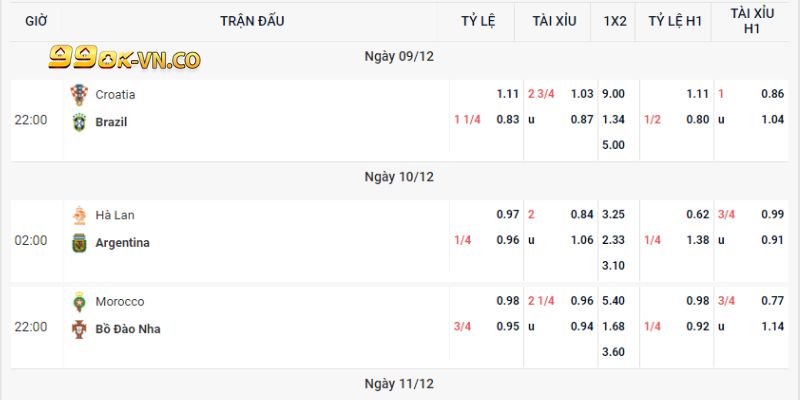Image resolution: width=800 pixels, height=400 pixels.
Task: Open the Brazil team link
Action: pyautogui.click(x=111, y=122)
